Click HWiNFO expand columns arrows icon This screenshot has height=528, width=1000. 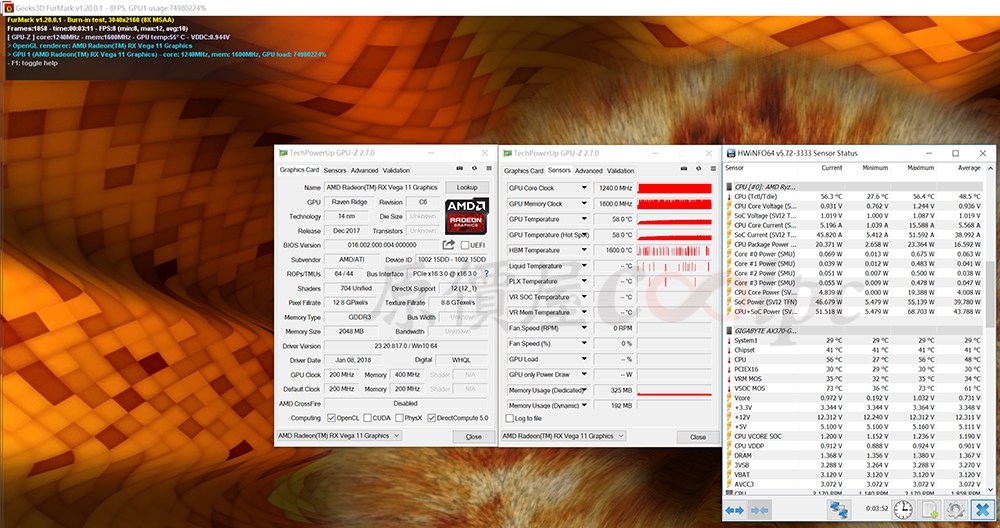[735, 510]
